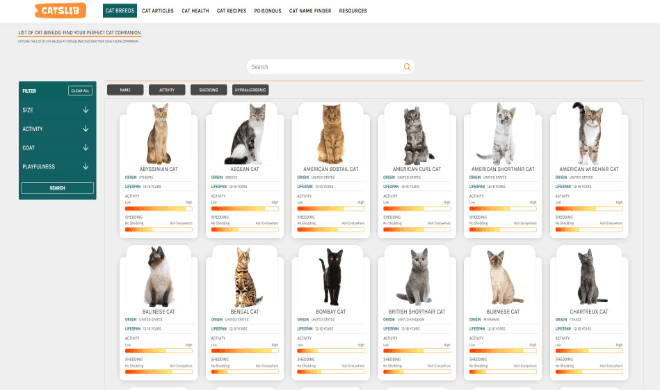
Task: Open the Cat Recipes menu item
Action: pos(231,11)
